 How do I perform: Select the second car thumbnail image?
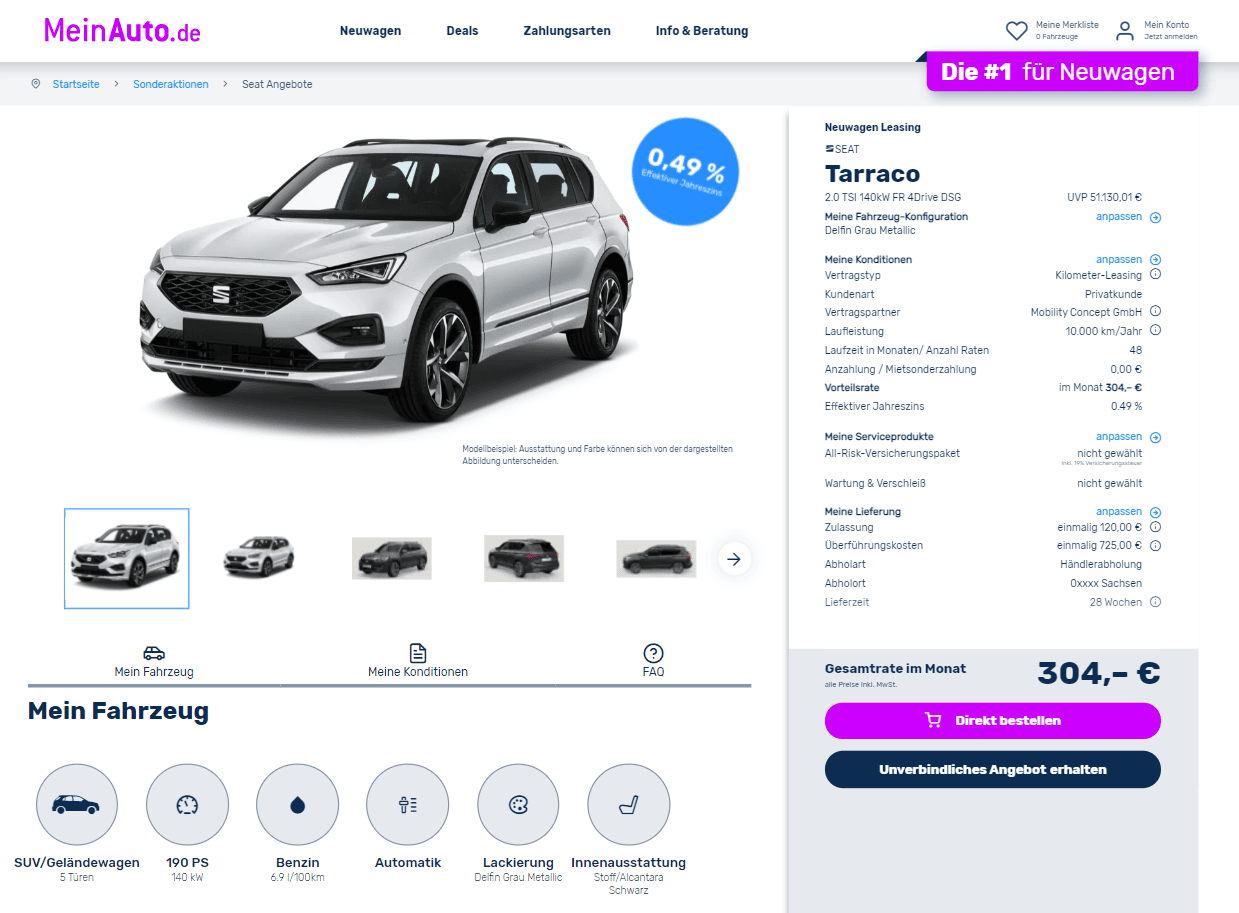258,557
